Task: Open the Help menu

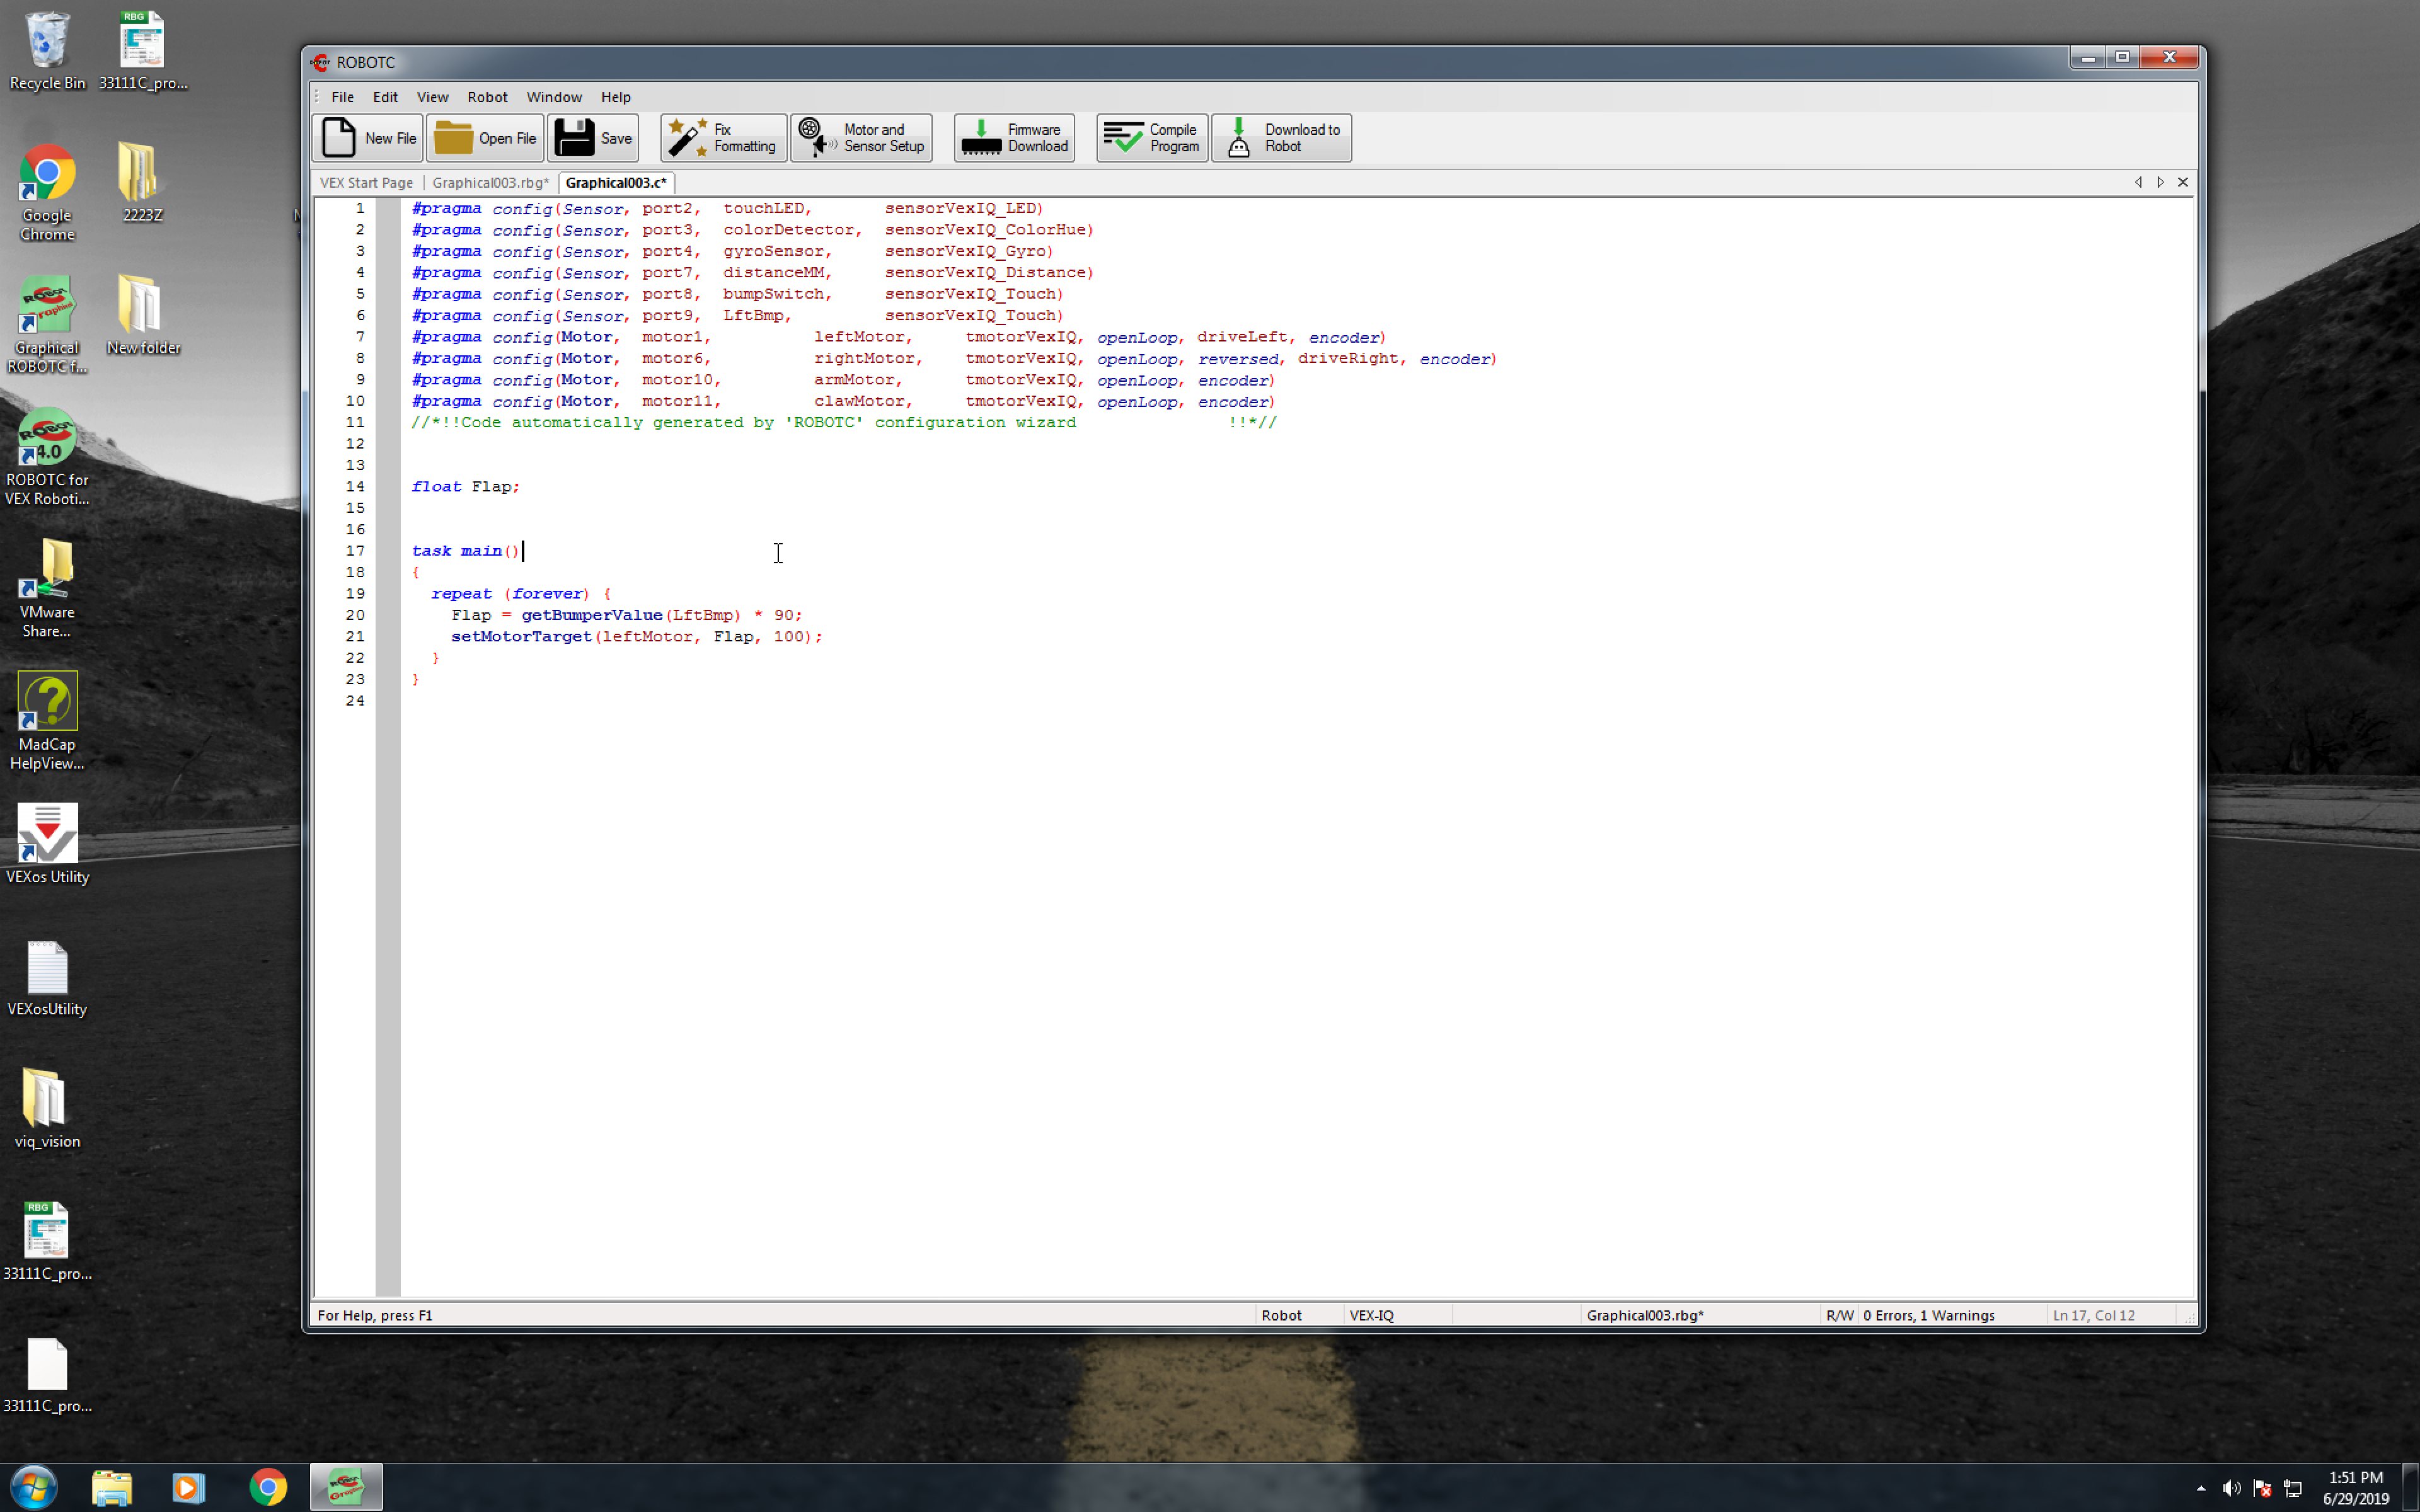Action: [x=615, y=97]
